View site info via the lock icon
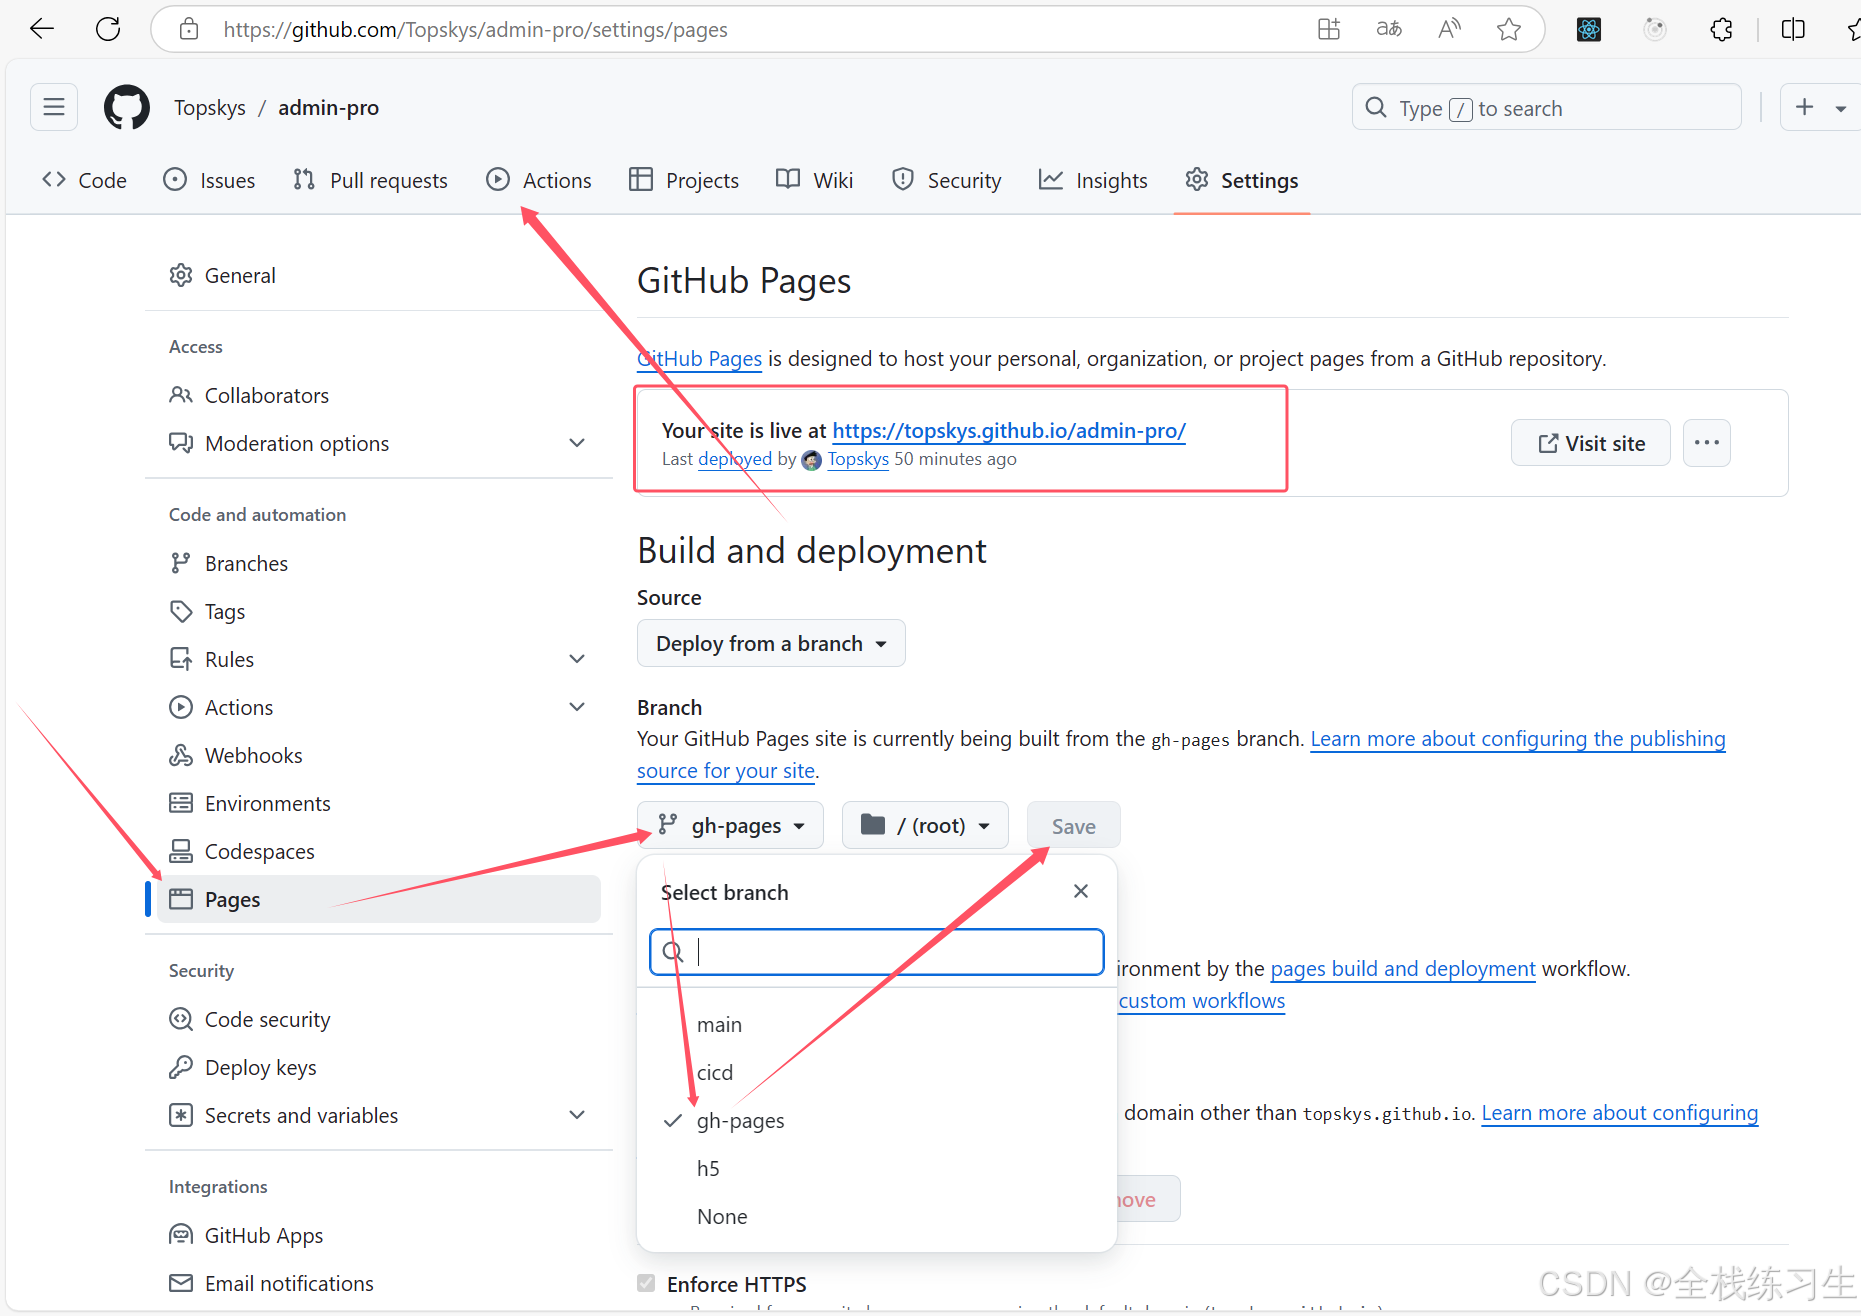Viewport: 1861px width, 1316px height. (x=189, y=29)
